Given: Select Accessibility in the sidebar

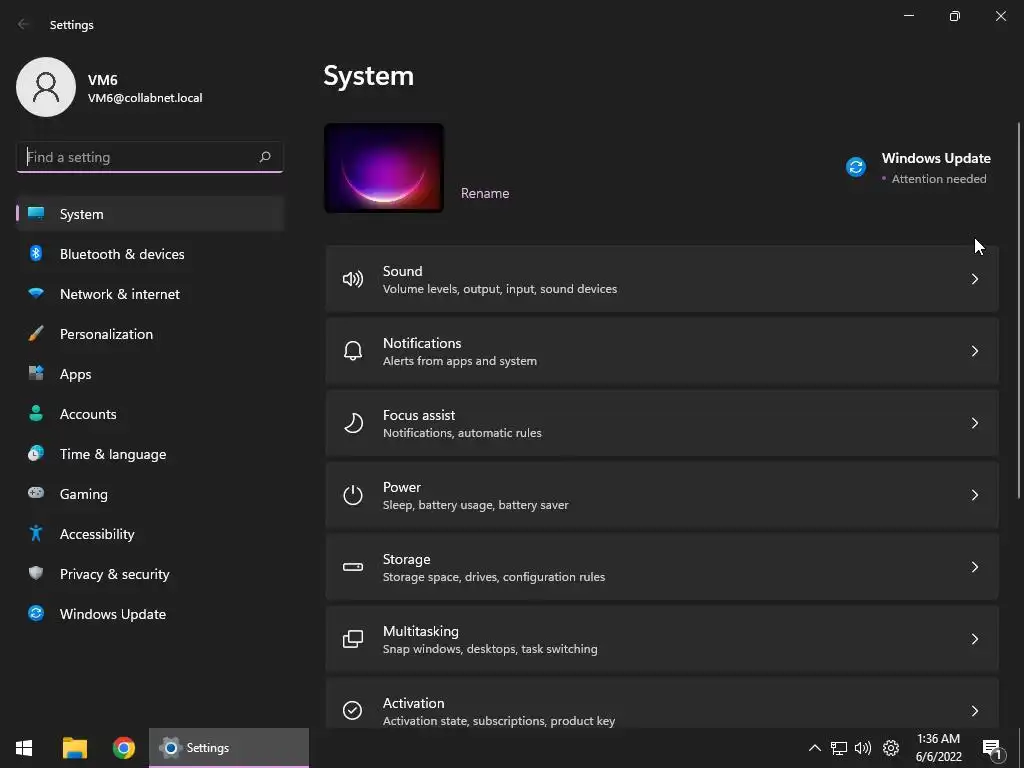Looking at the screenshot, I should pos(150,534).
